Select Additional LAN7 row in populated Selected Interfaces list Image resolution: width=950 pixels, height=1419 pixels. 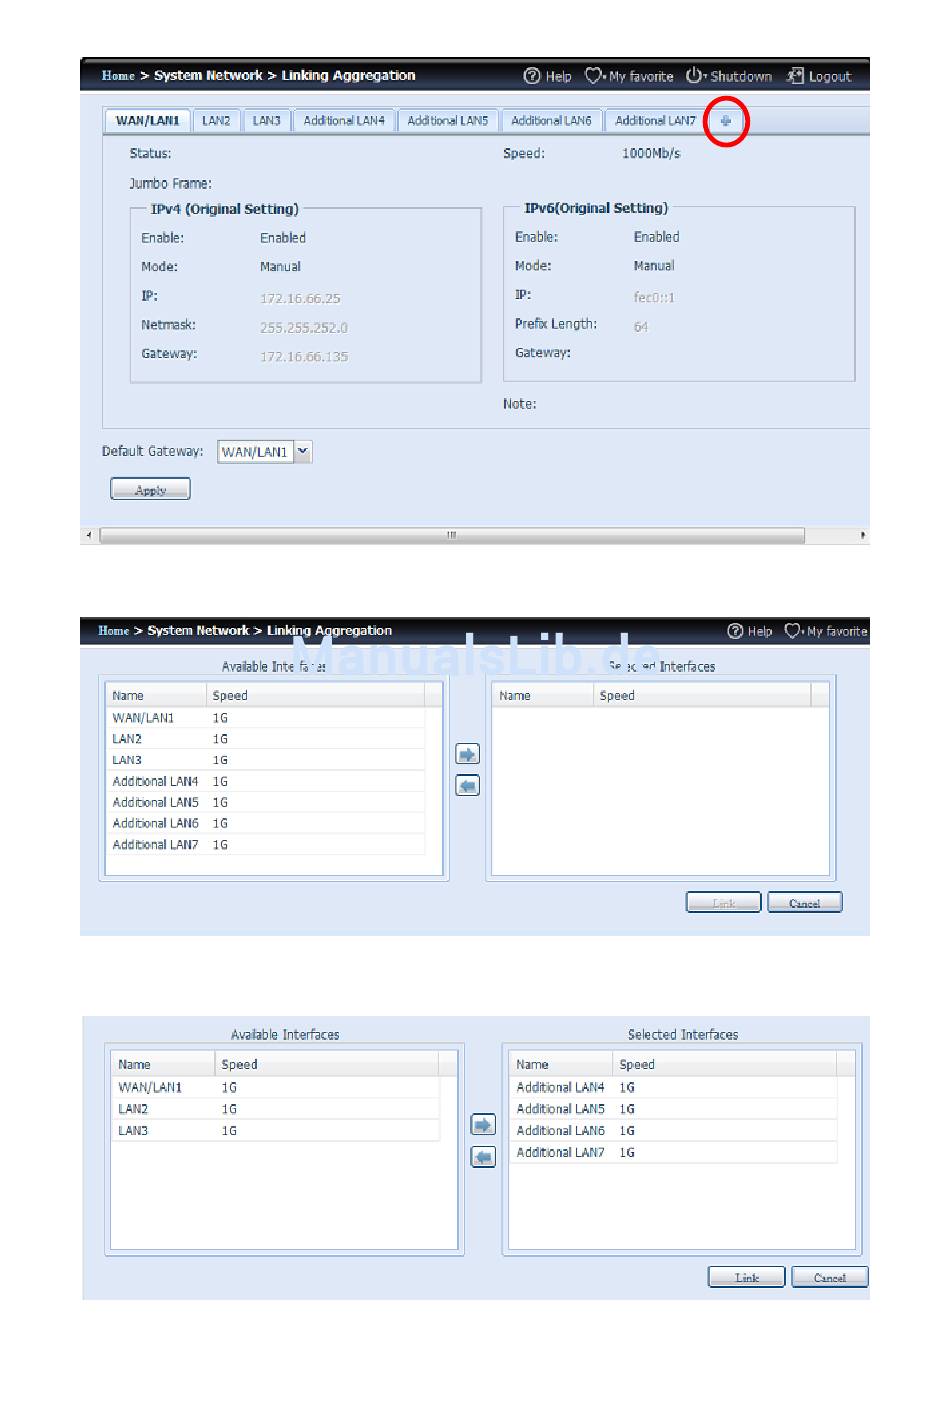[x=560, y=1152]
